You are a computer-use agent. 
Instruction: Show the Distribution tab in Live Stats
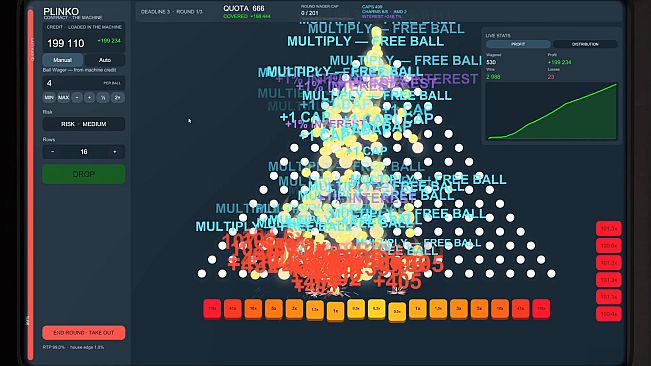pos(585,44)
